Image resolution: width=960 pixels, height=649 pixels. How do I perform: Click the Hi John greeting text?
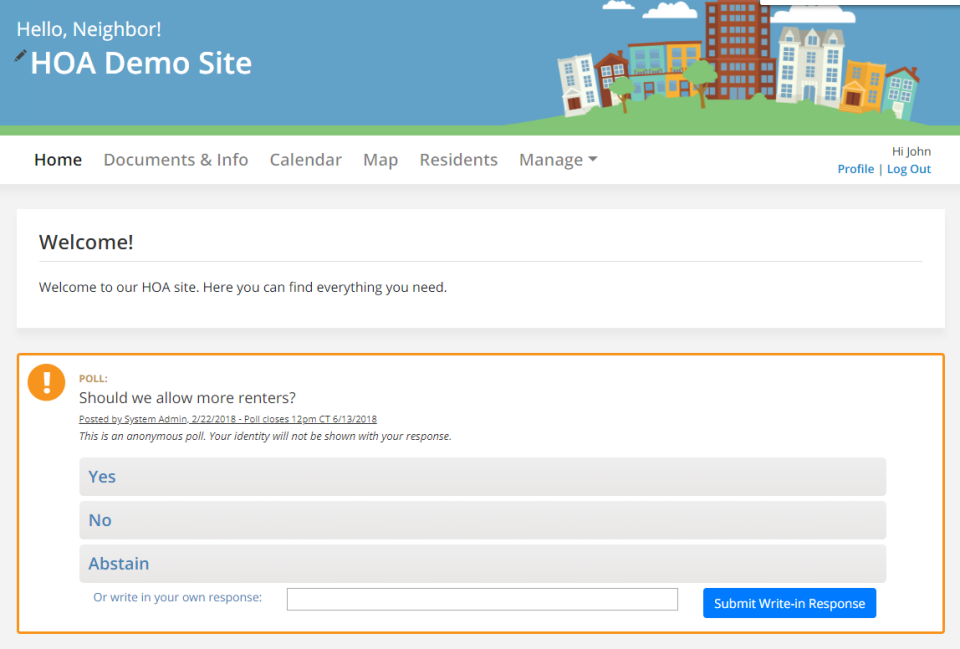pos(911,150)
